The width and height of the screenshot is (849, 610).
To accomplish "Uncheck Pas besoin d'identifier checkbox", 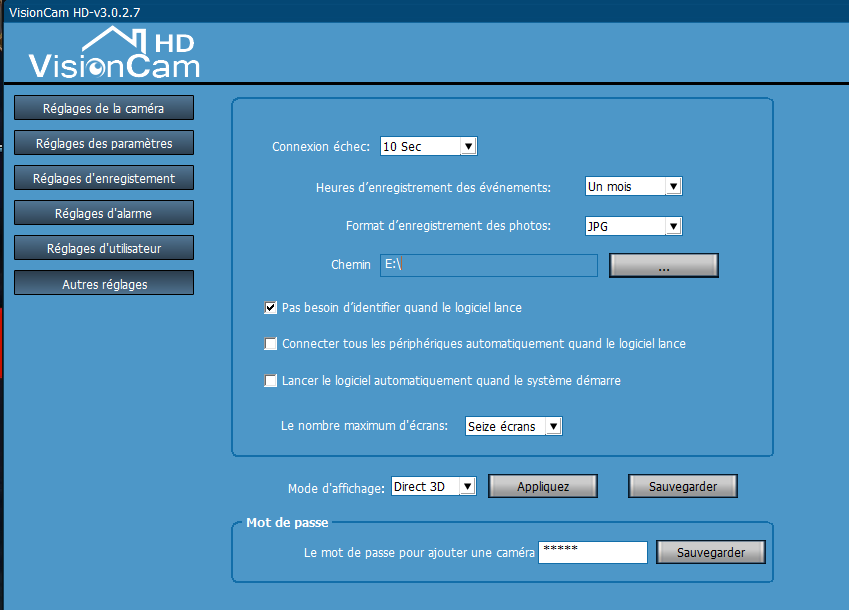I will click(x=271, y=308).
